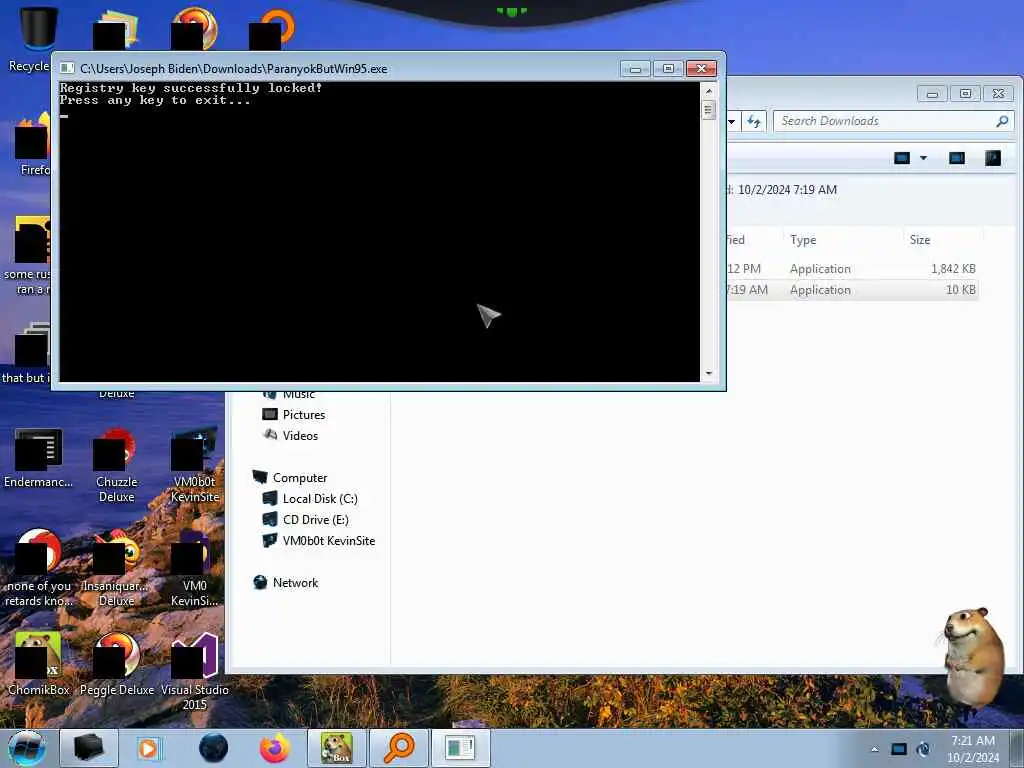Click the Explorer help icon
This screenshot has width=1024, height=768.
pyautogui.click(x=993, y=158)
